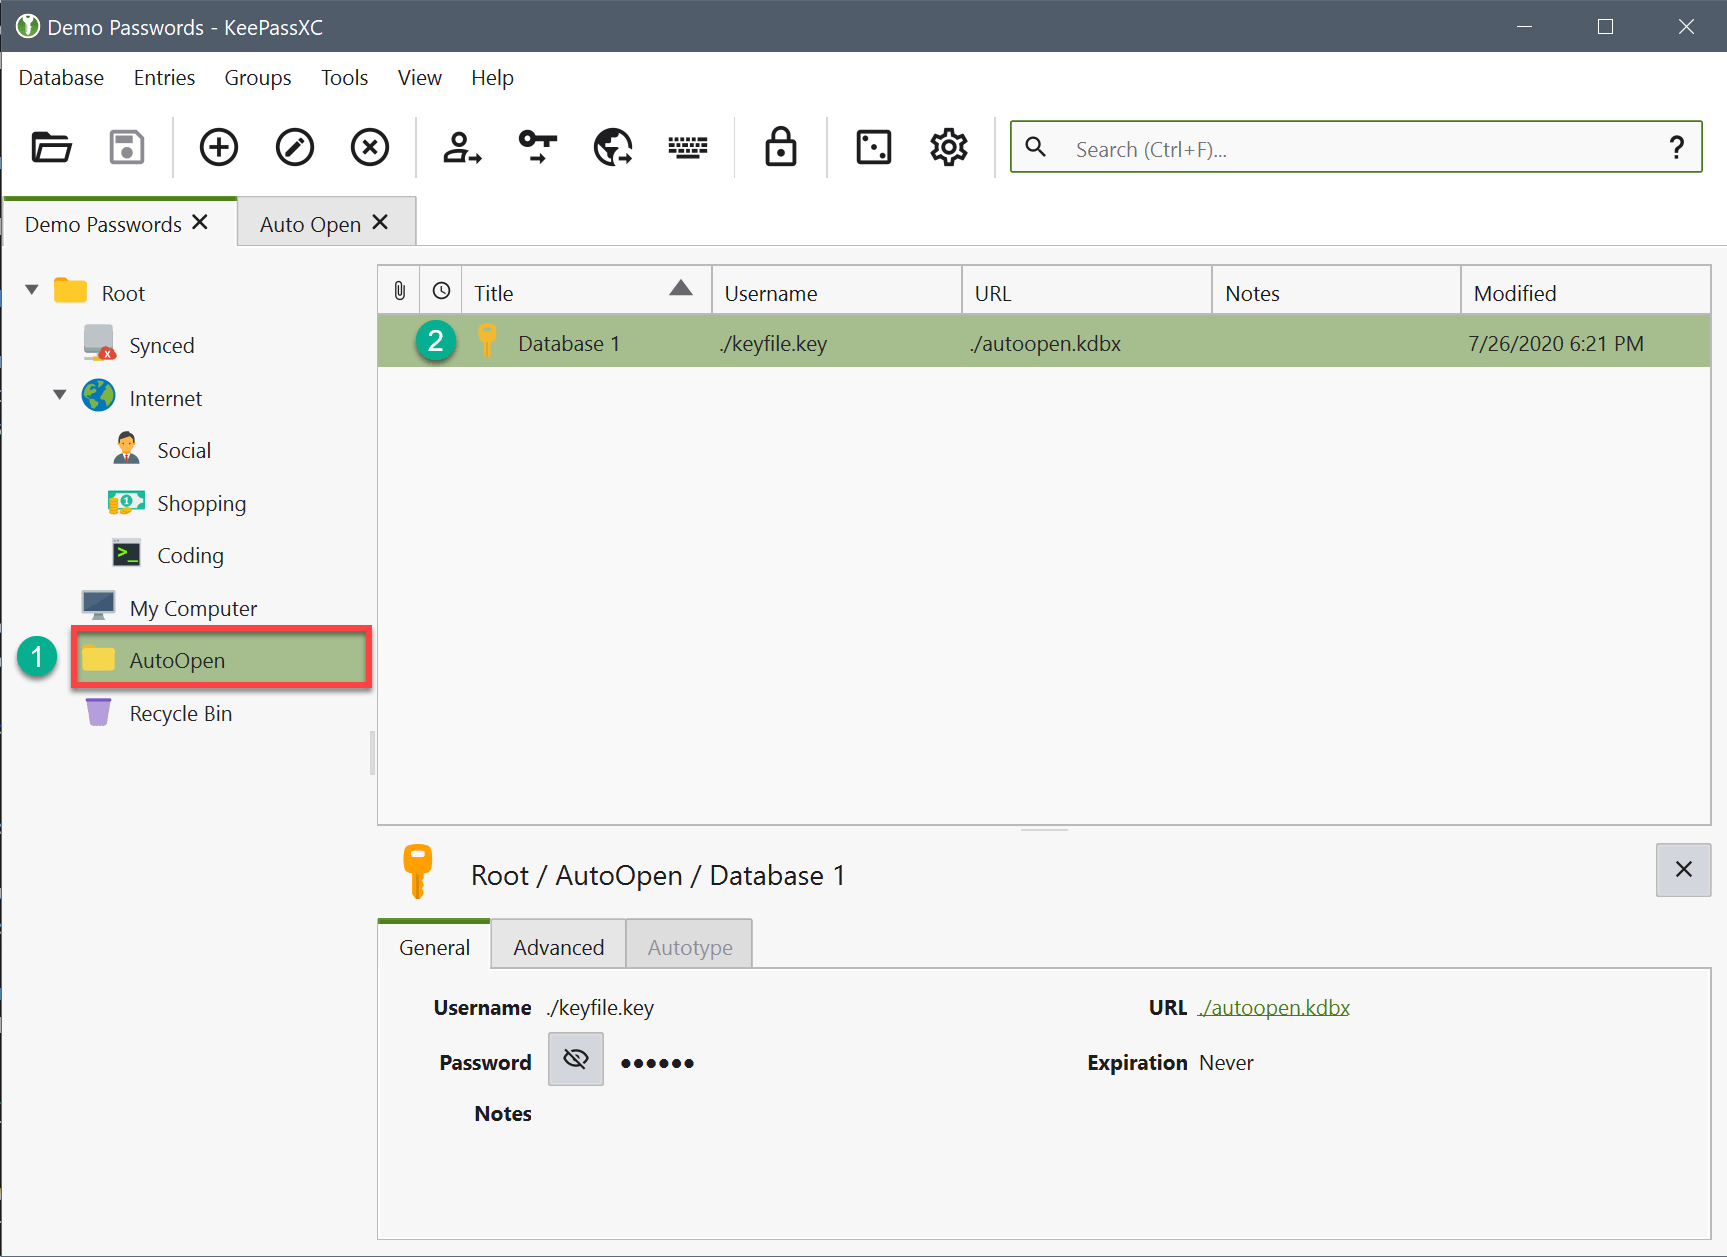Click the Edit Entry pencil icon

(294, 148)
